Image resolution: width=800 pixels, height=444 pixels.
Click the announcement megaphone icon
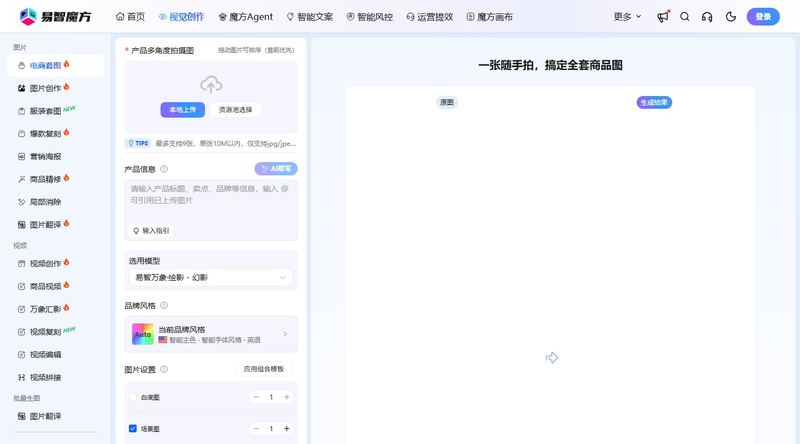coord(663,17)
